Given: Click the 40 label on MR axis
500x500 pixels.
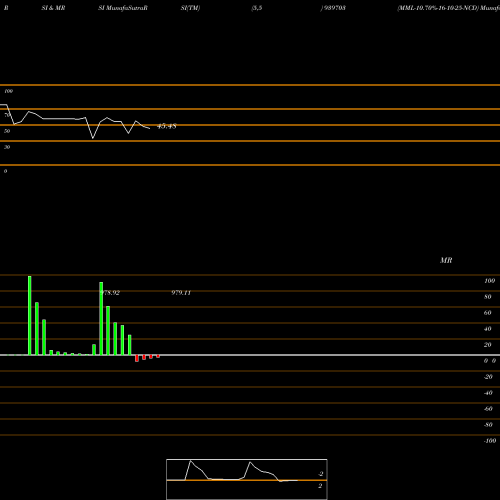Looking at the screenshot, I should coord(488,329).
